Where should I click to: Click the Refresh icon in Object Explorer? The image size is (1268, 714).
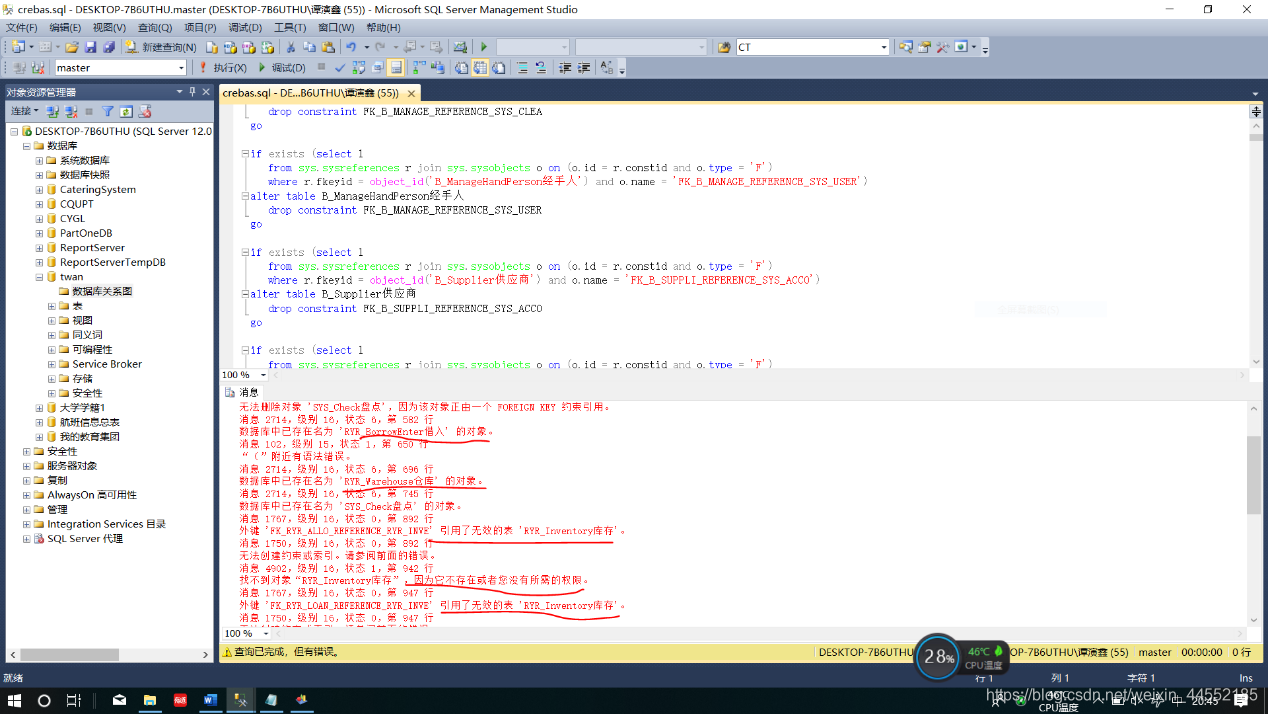126,111
